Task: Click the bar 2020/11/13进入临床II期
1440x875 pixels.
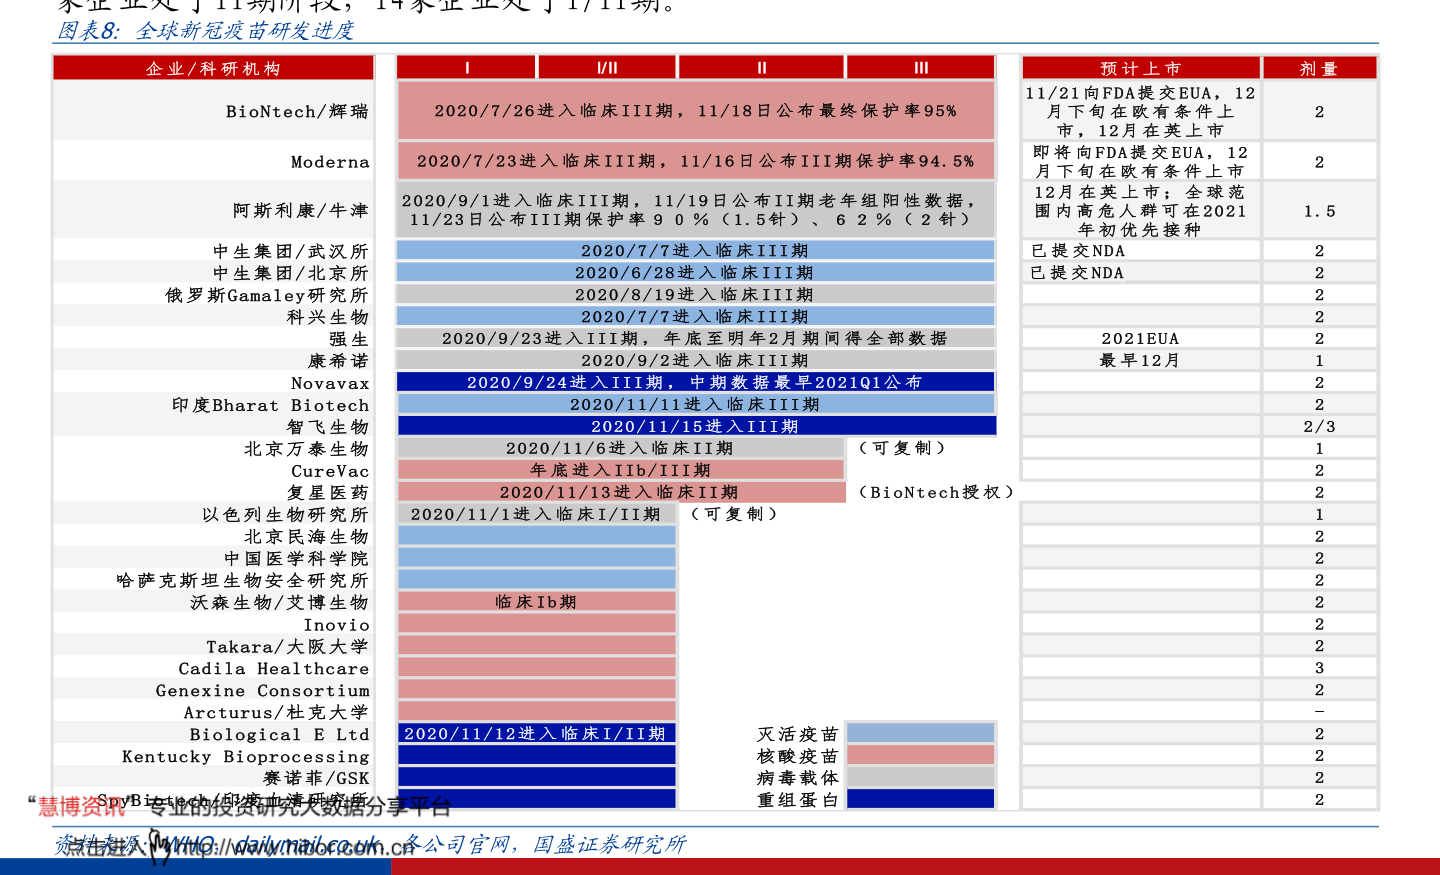Action: pos(621,492)
